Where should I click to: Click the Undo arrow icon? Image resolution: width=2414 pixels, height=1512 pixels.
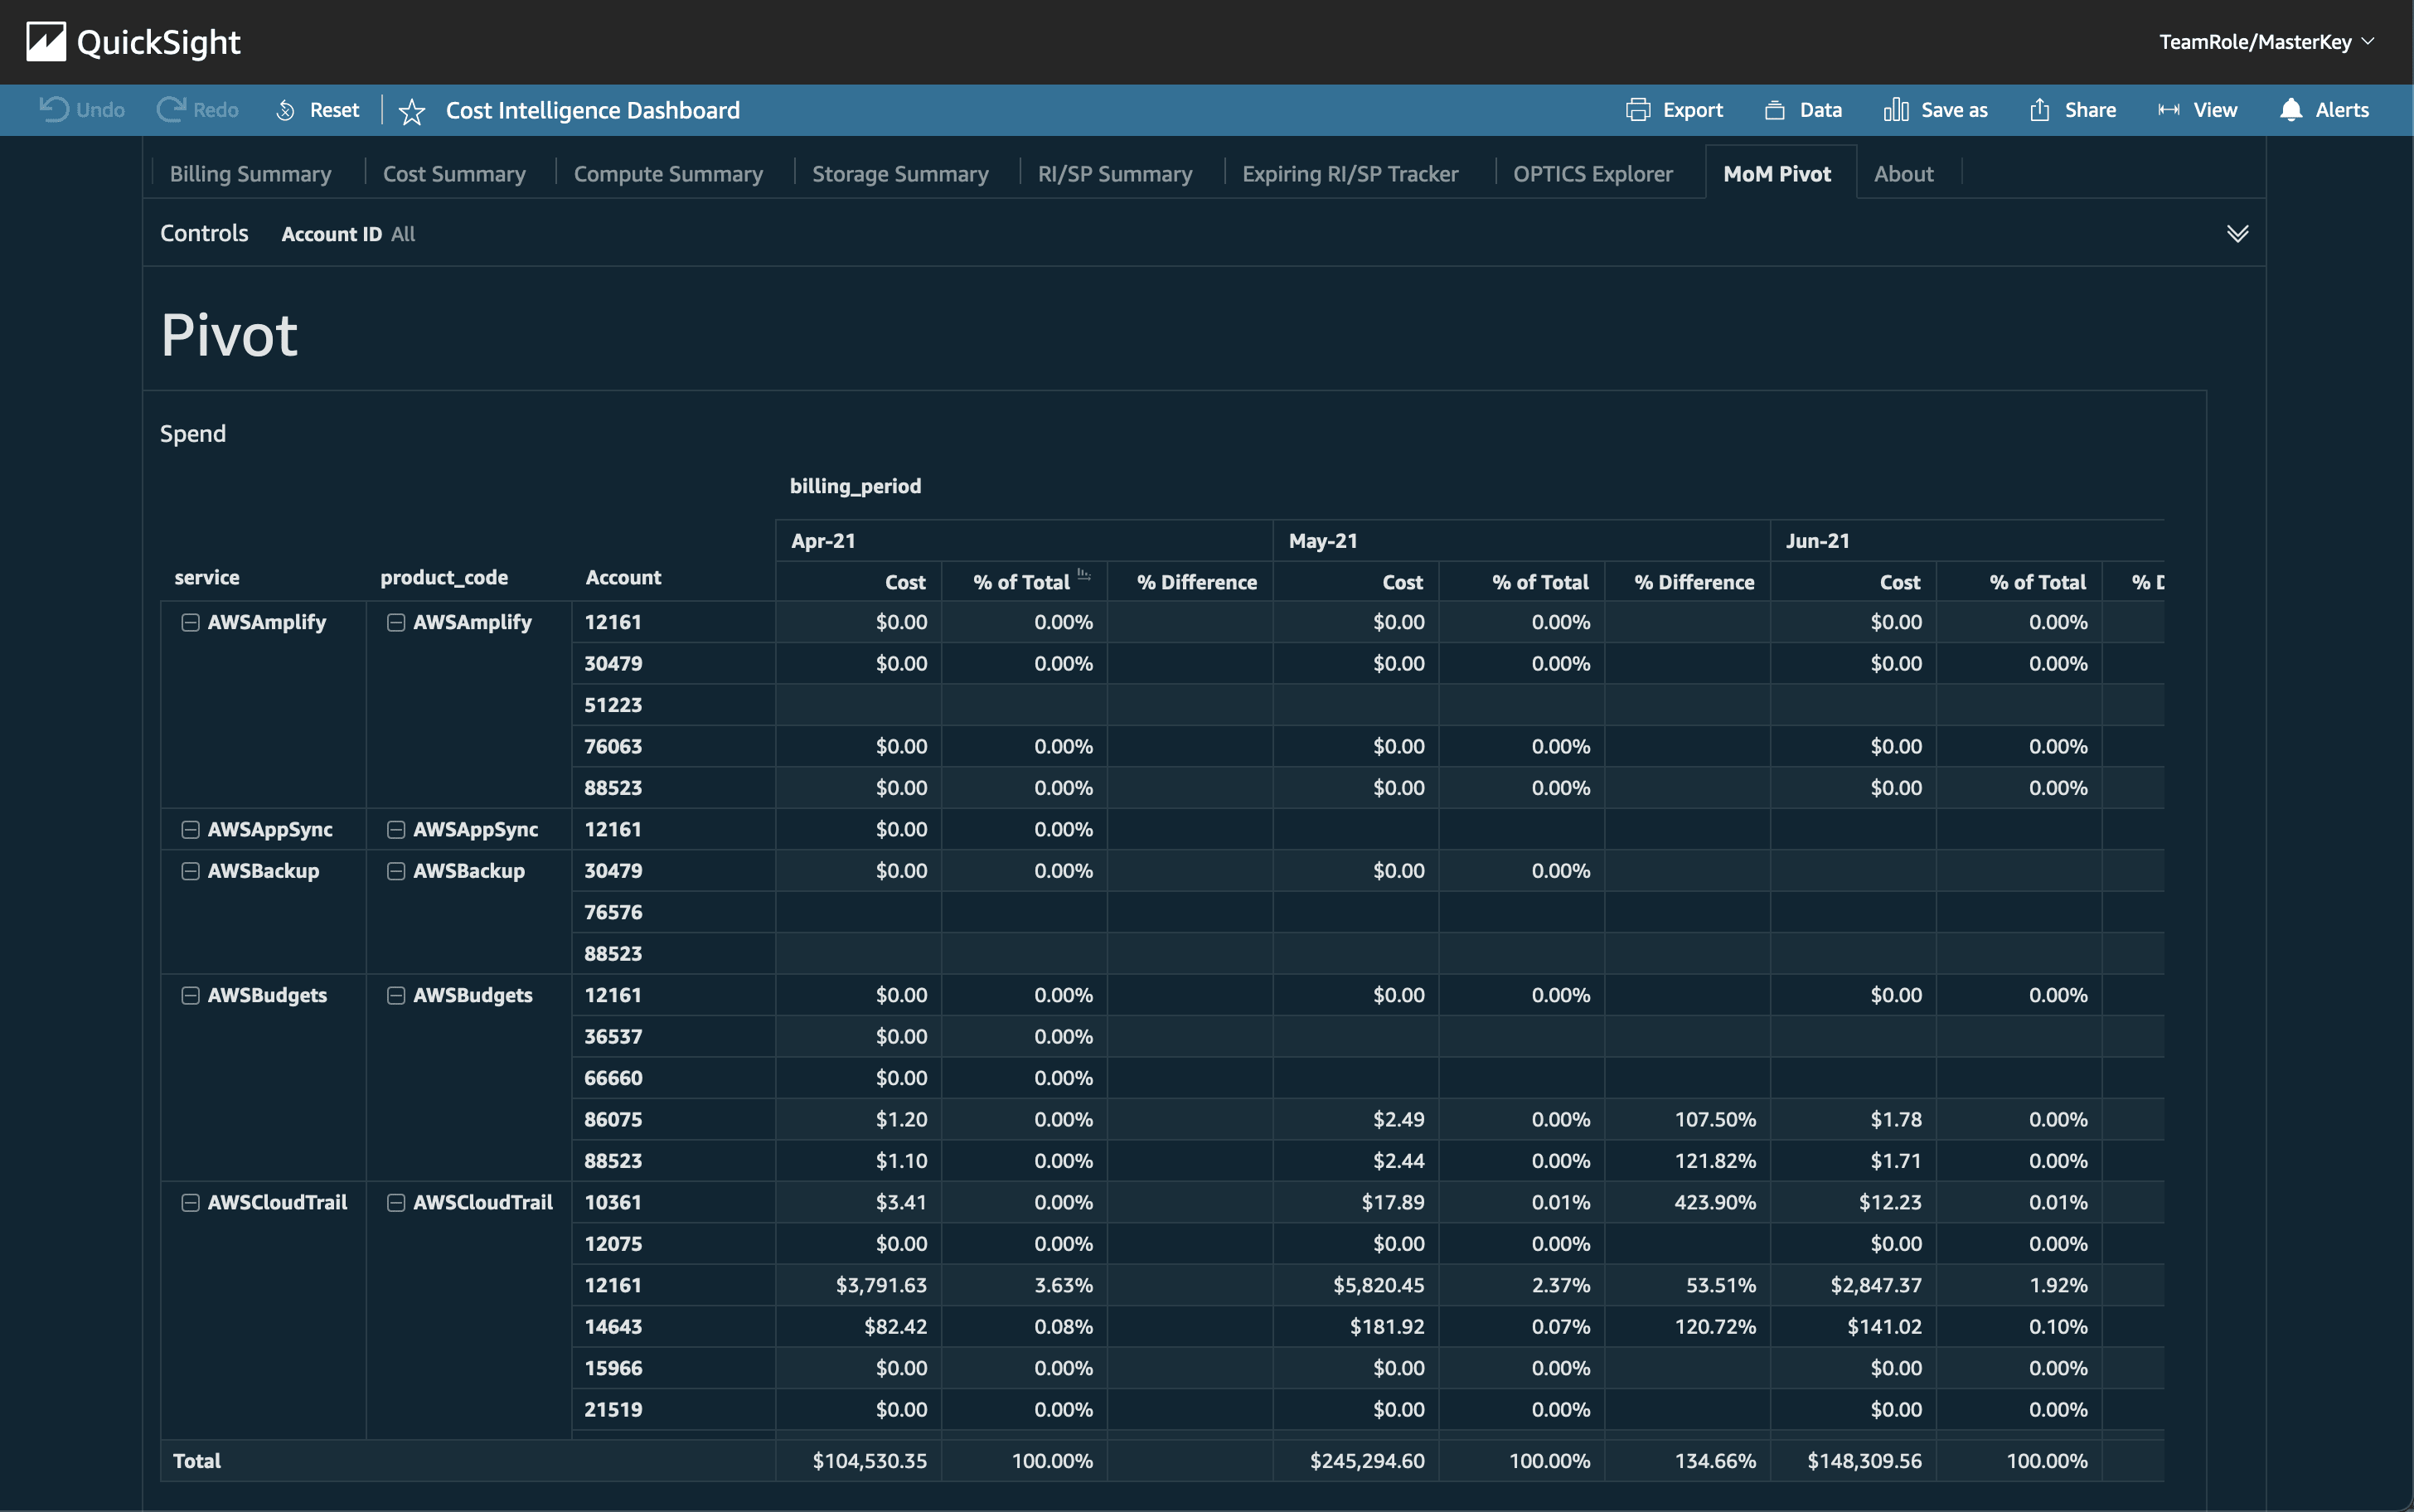[53, 109]
